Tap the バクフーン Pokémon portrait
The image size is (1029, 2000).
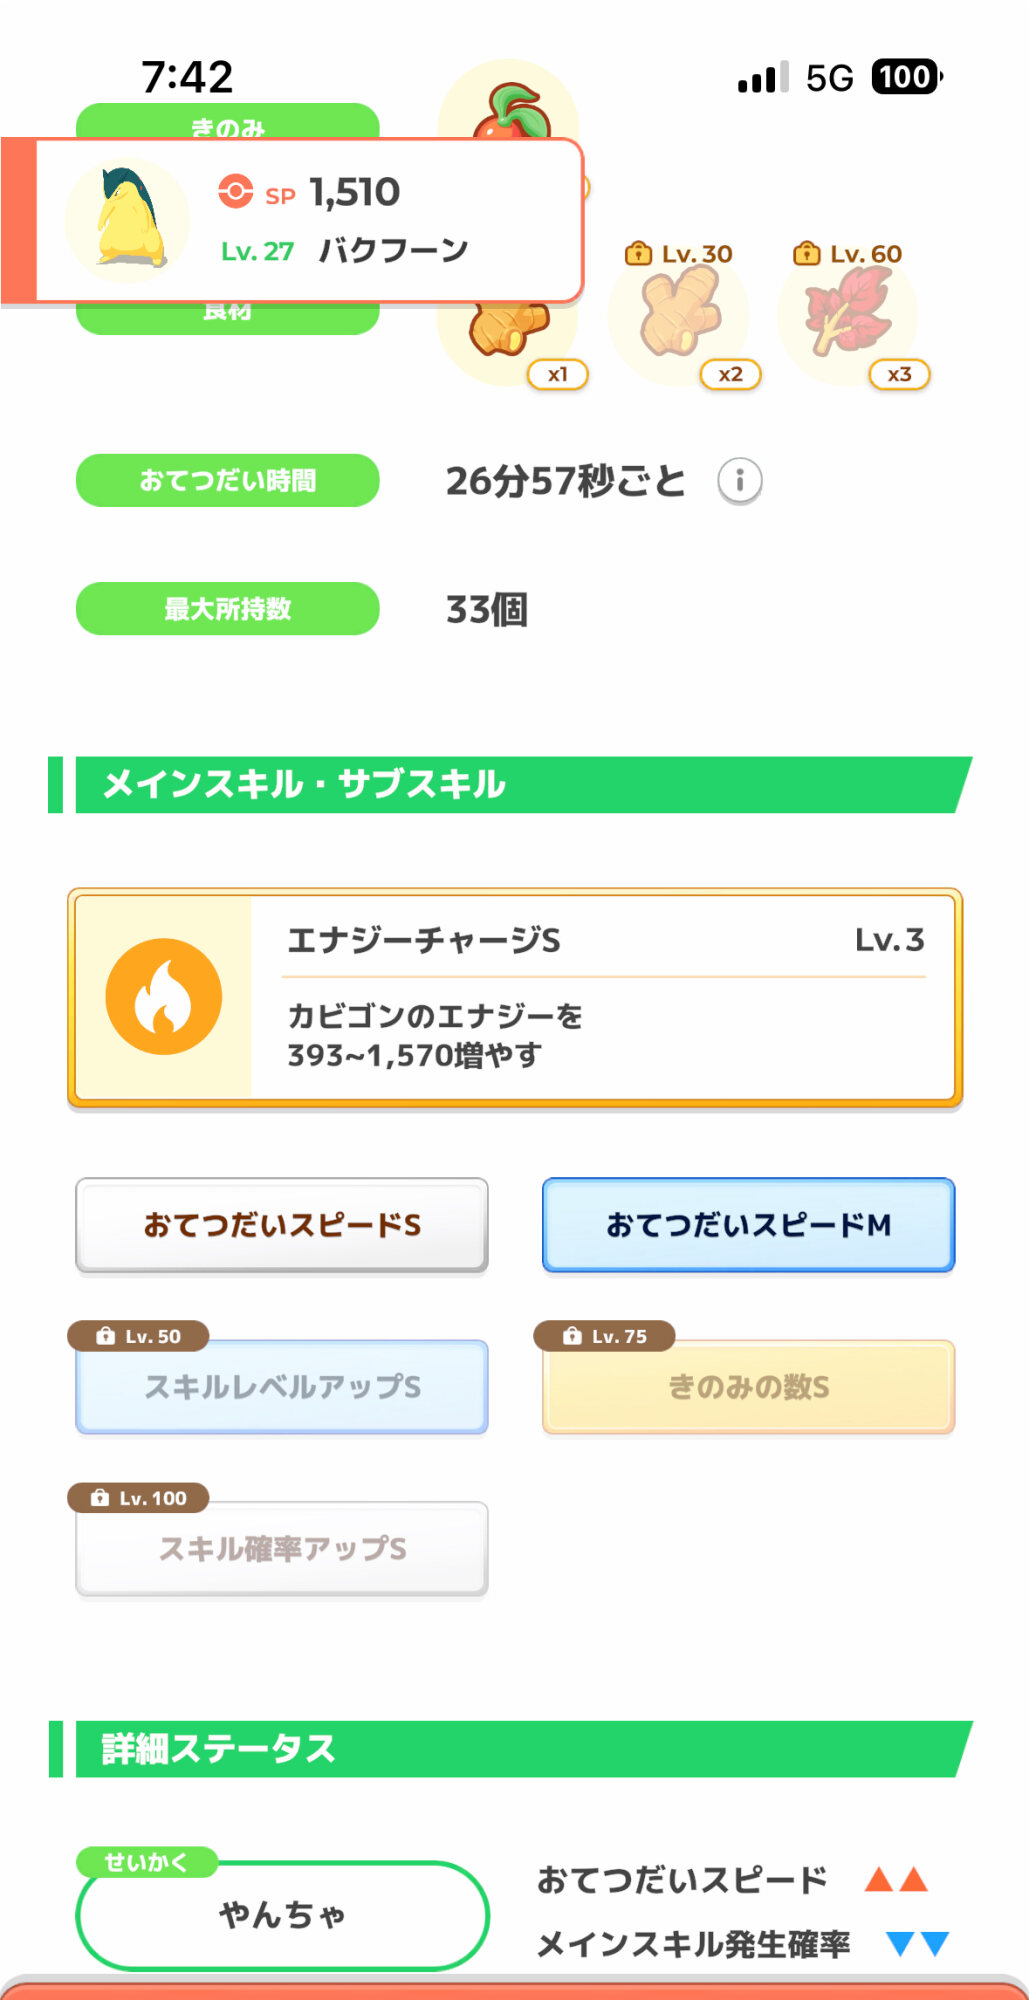tap(128, 220)
